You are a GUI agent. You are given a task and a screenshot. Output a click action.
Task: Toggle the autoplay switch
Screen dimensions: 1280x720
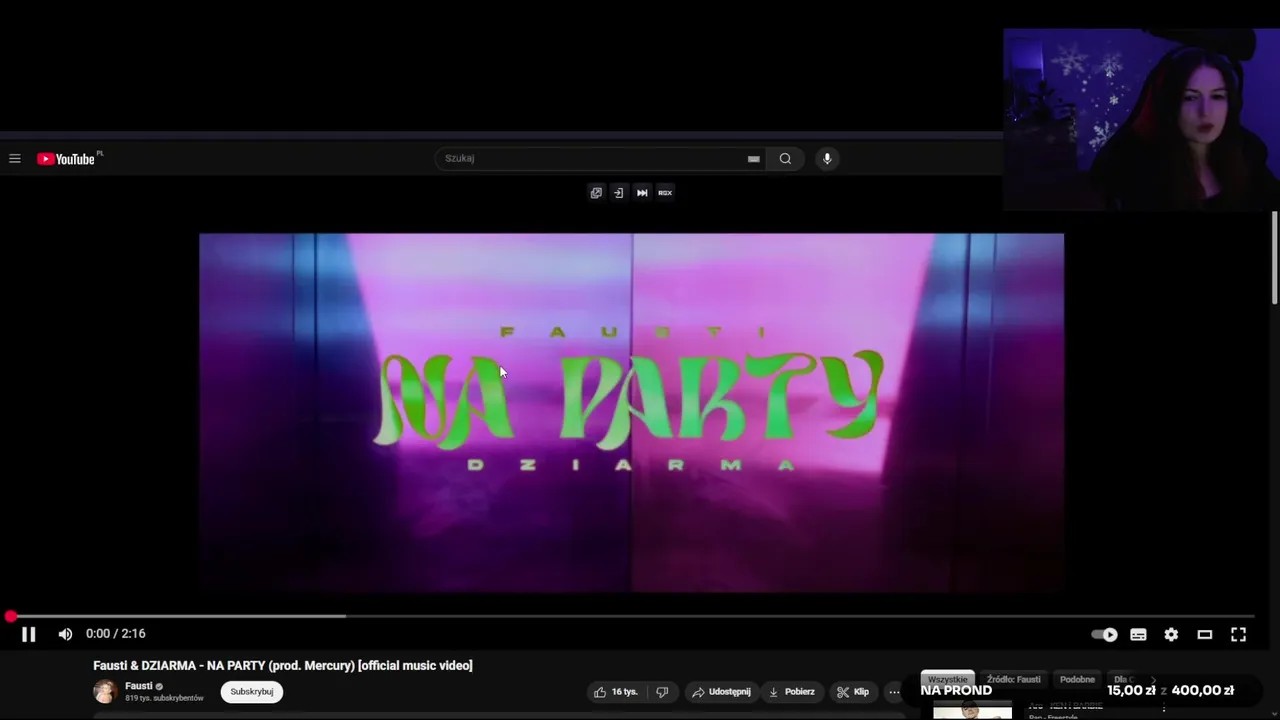1104,634
